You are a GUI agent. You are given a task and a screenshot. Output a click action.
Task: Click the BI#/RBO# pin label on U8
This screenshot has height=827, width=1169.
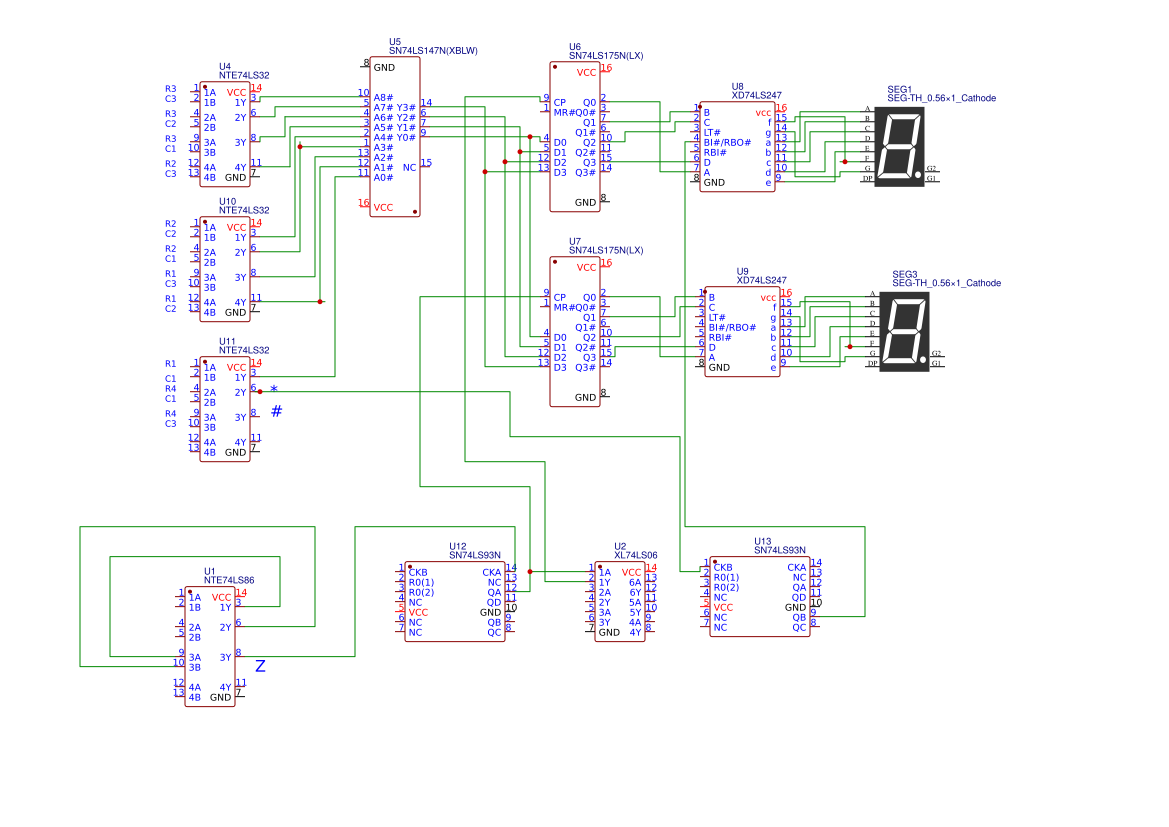point(727,142)
